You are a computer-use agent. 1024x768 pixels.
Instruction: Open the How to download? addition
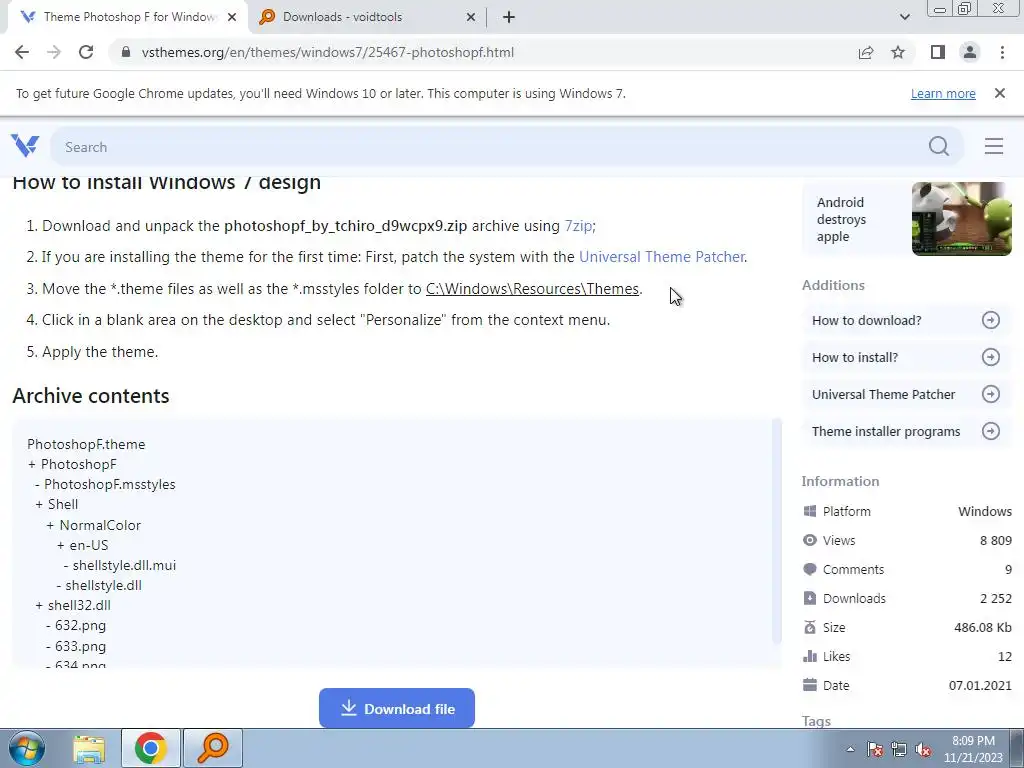pos(906,320)
